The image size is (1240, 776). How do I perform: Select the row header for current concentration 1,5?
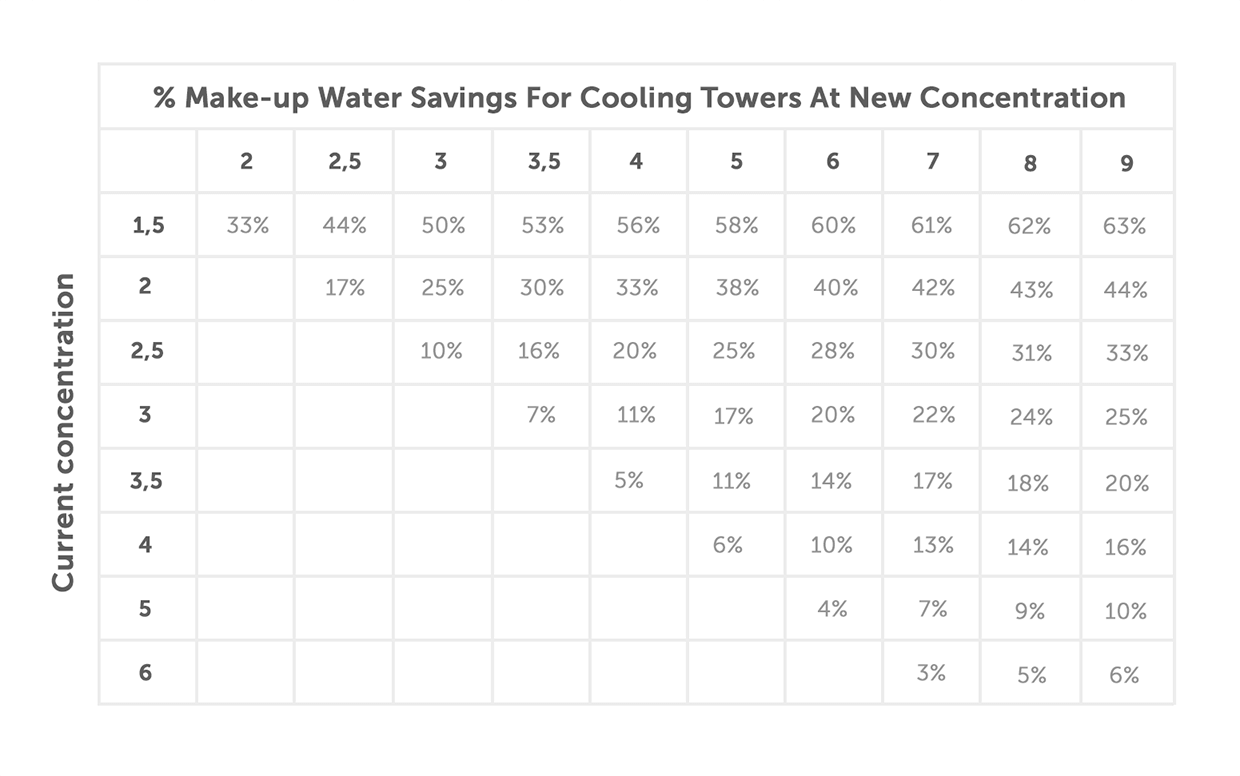pos(147,225)
